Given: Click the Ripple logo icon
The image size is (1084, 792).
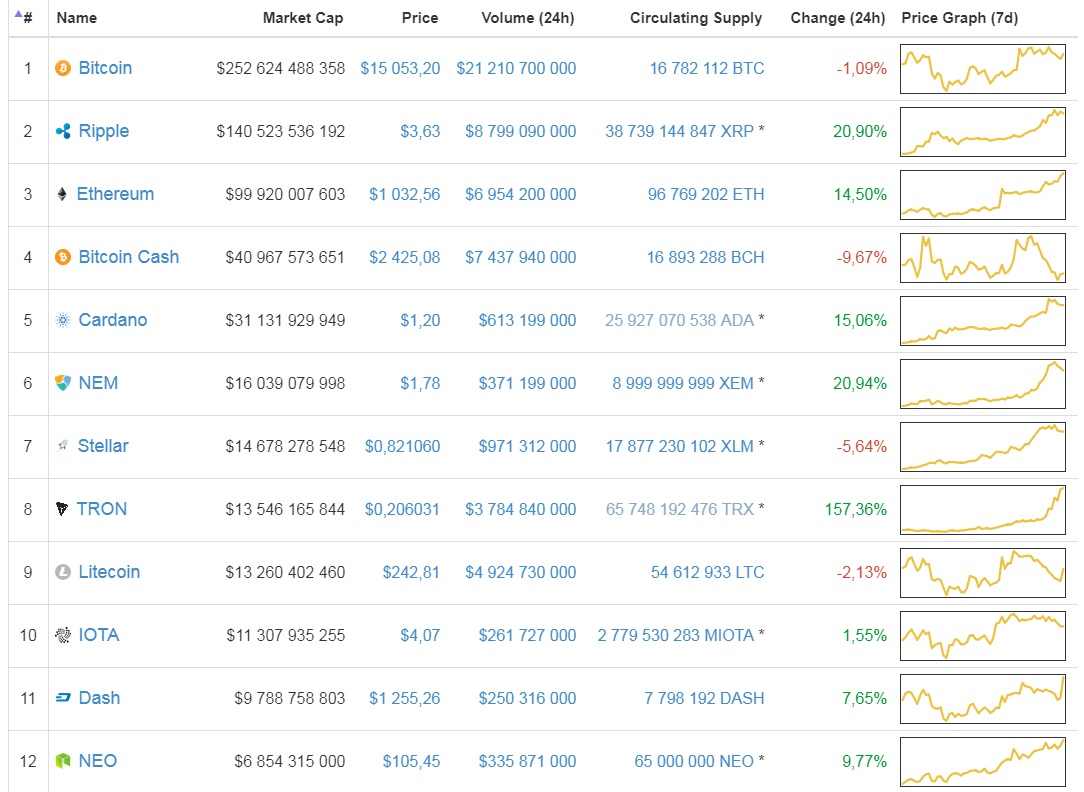Looking at the screenshot, I should 63,131.
